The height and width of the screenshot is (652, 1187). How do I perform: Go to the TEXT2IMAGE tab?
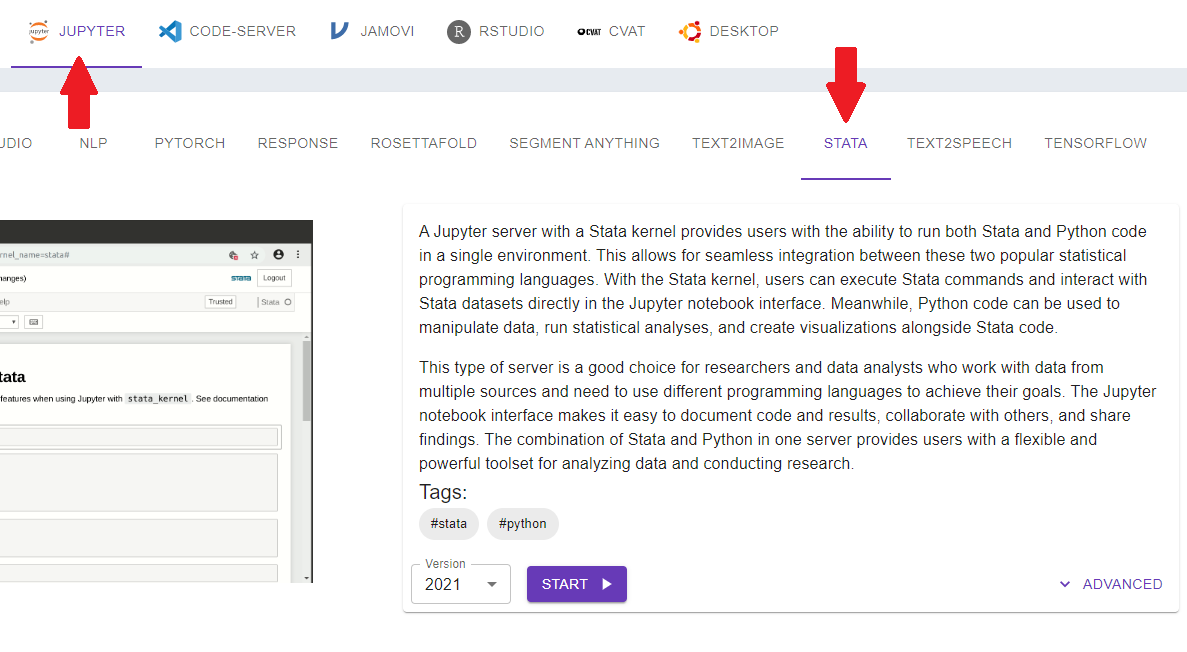(x=738, y=143)
